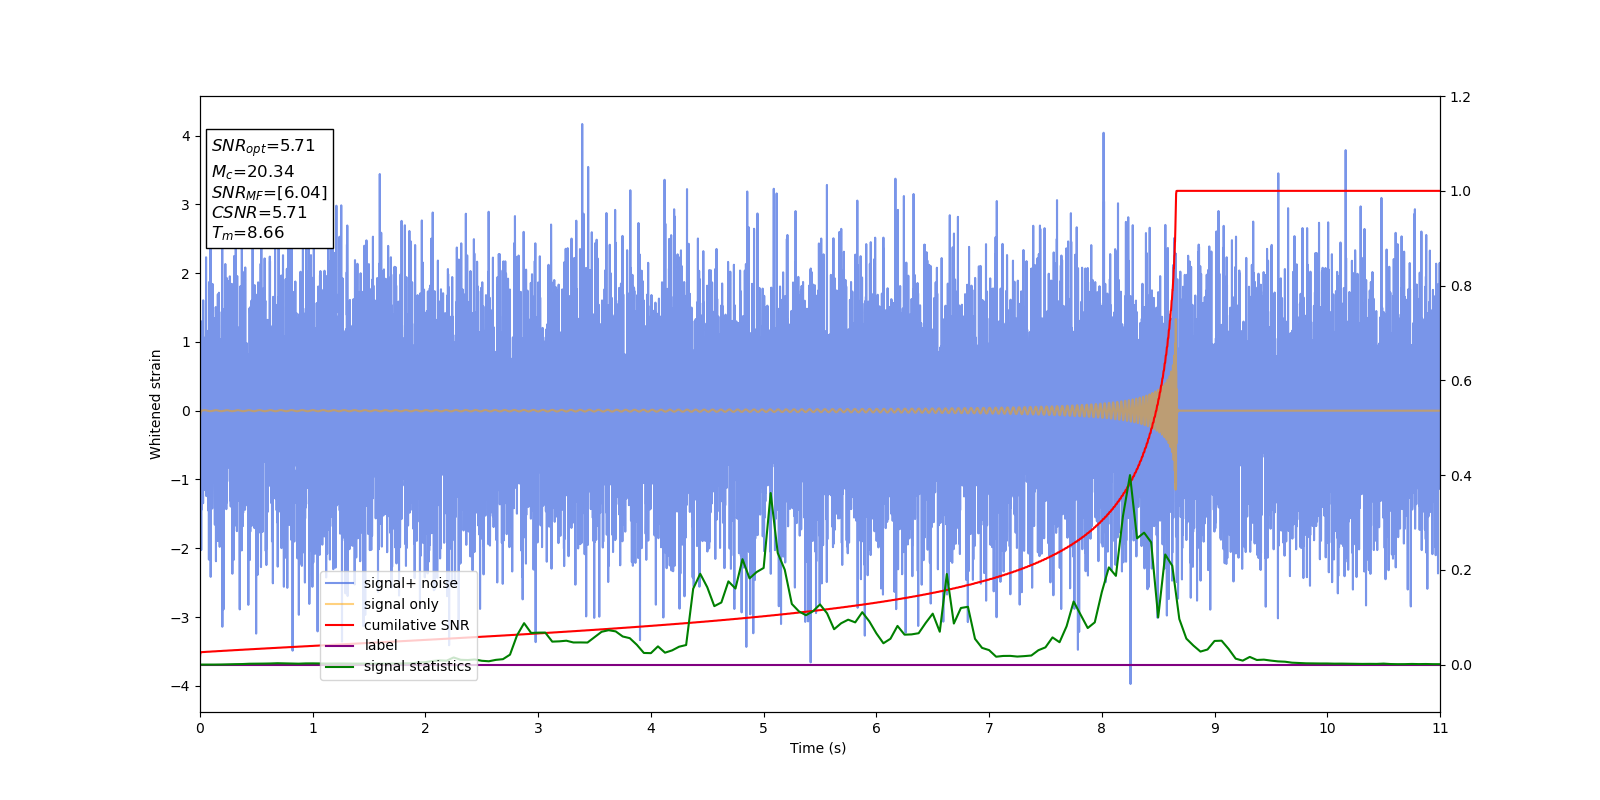Click the x-axis tick label 5
Screen dimensions: 1600x800
click(x=764, y=728)
